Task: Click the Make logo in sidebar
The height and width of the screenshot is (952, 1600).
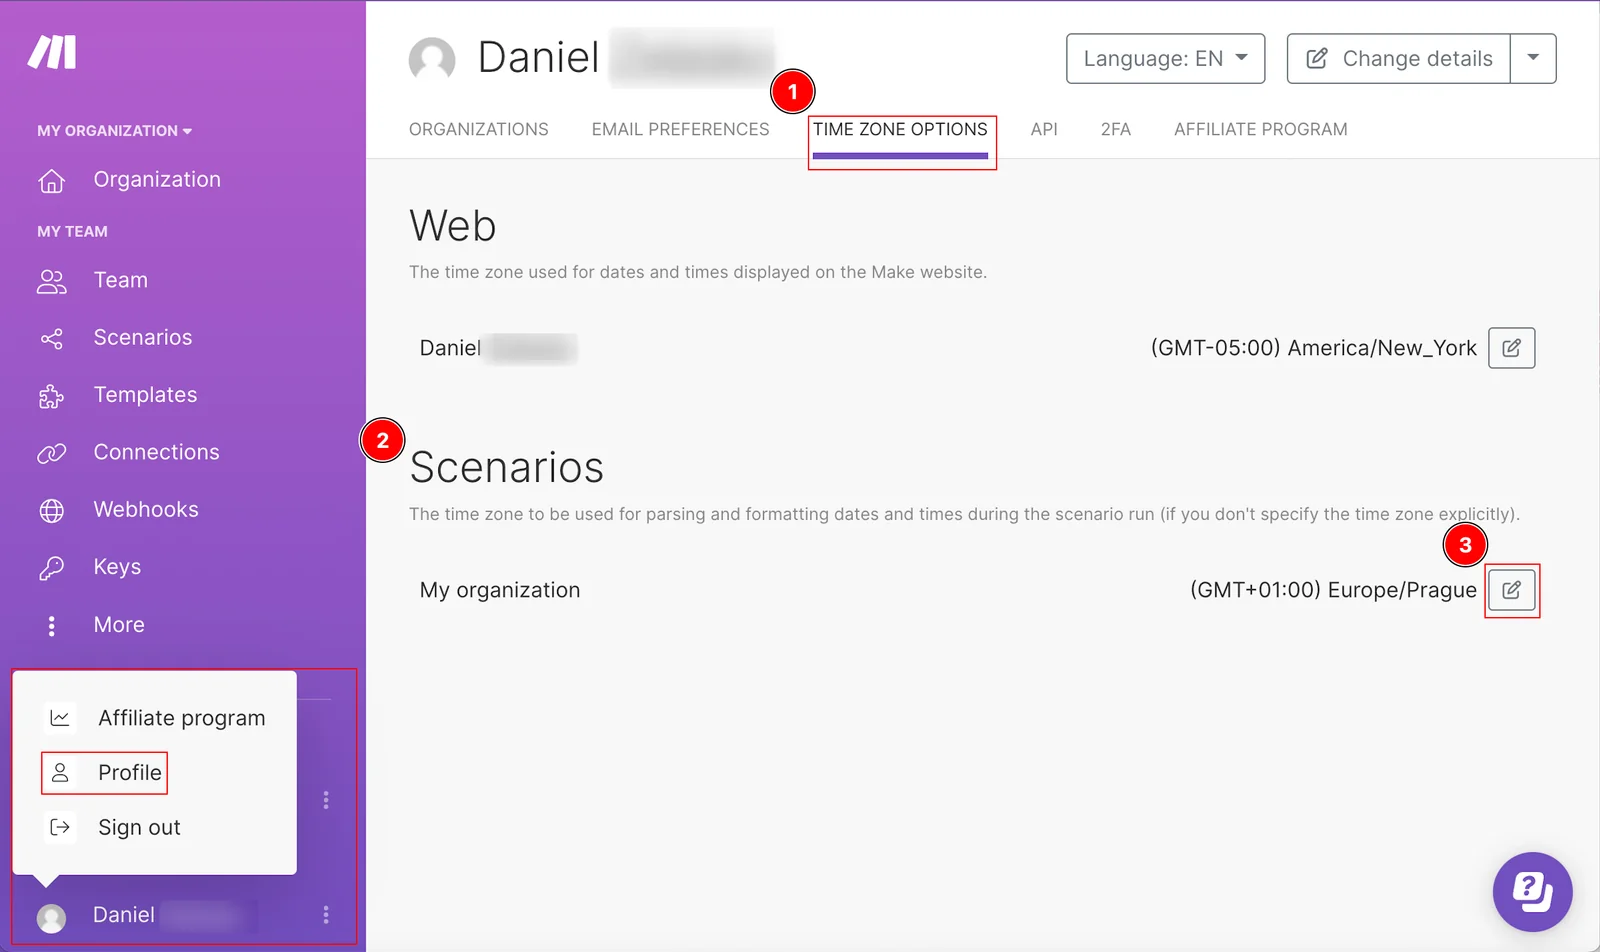Action: click(x=52, y=52)
